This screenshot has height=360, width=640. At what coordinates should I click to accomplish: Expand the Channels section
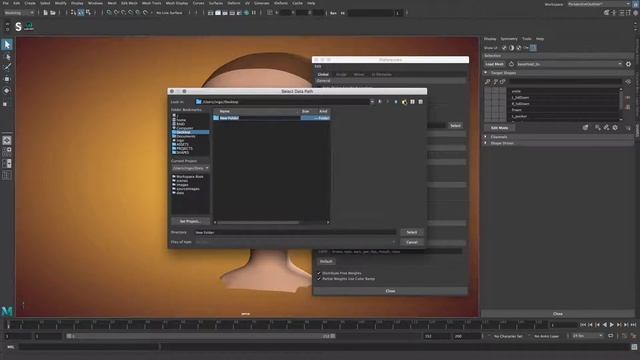pyautogui.click(x=486, y=137)
